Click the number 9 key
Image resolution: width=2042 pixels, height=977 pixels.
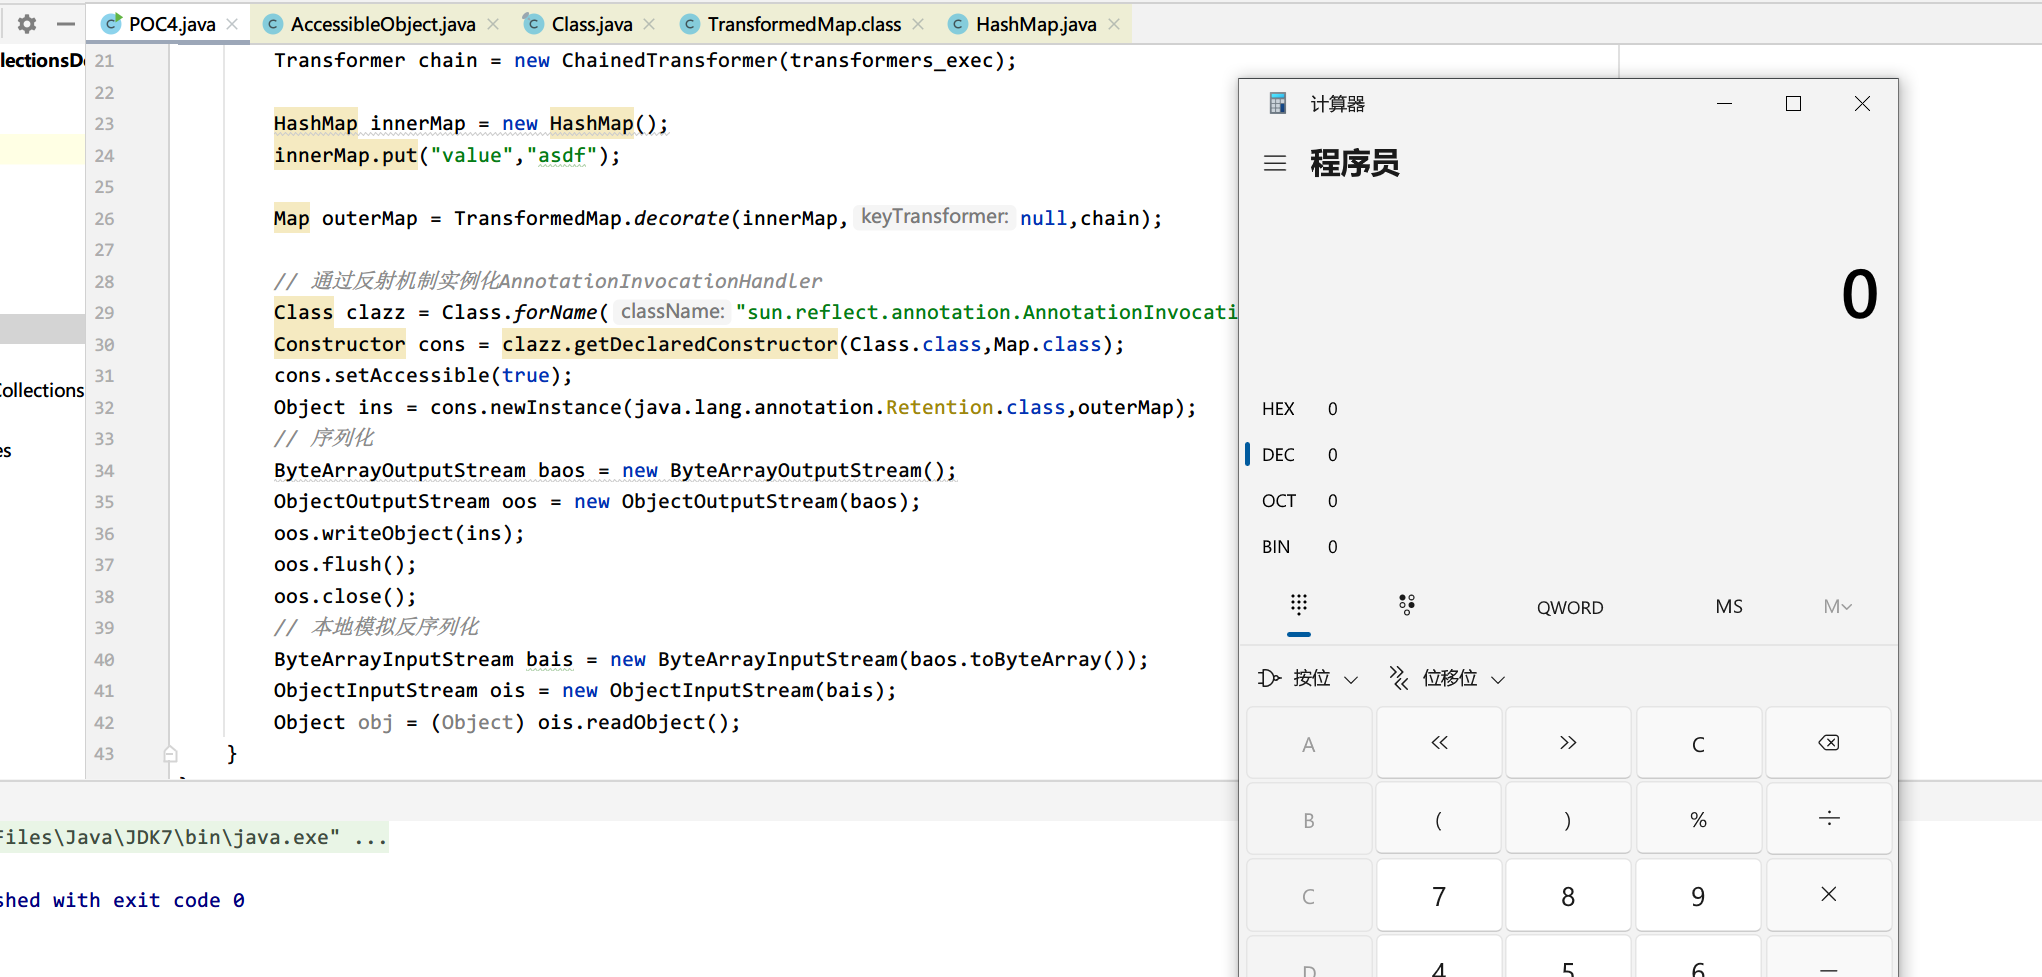pos(1698,895)
